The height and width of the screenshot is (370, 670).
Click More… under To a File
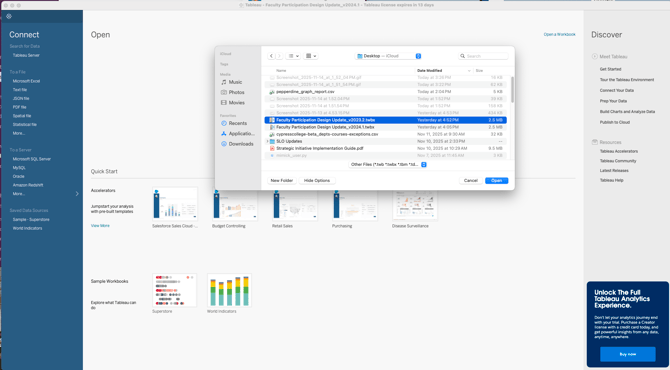18,133
